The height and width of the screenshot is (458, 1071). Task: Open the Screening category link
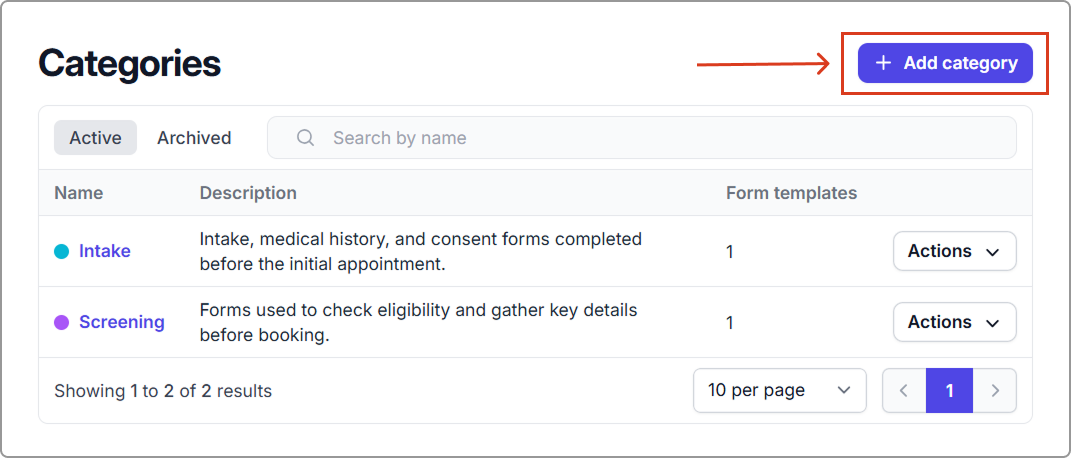point(122,322)
